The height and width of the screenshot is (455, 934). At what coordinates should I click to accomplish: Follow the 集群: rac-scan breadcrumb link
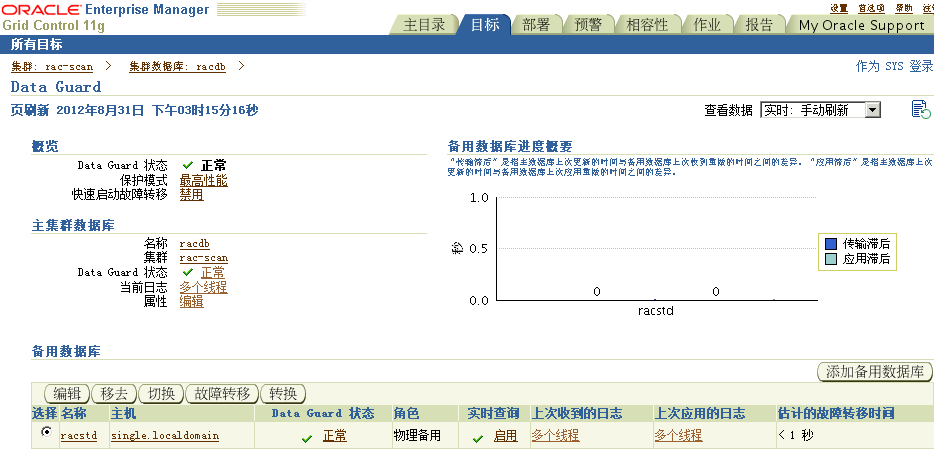coord(52,67)
